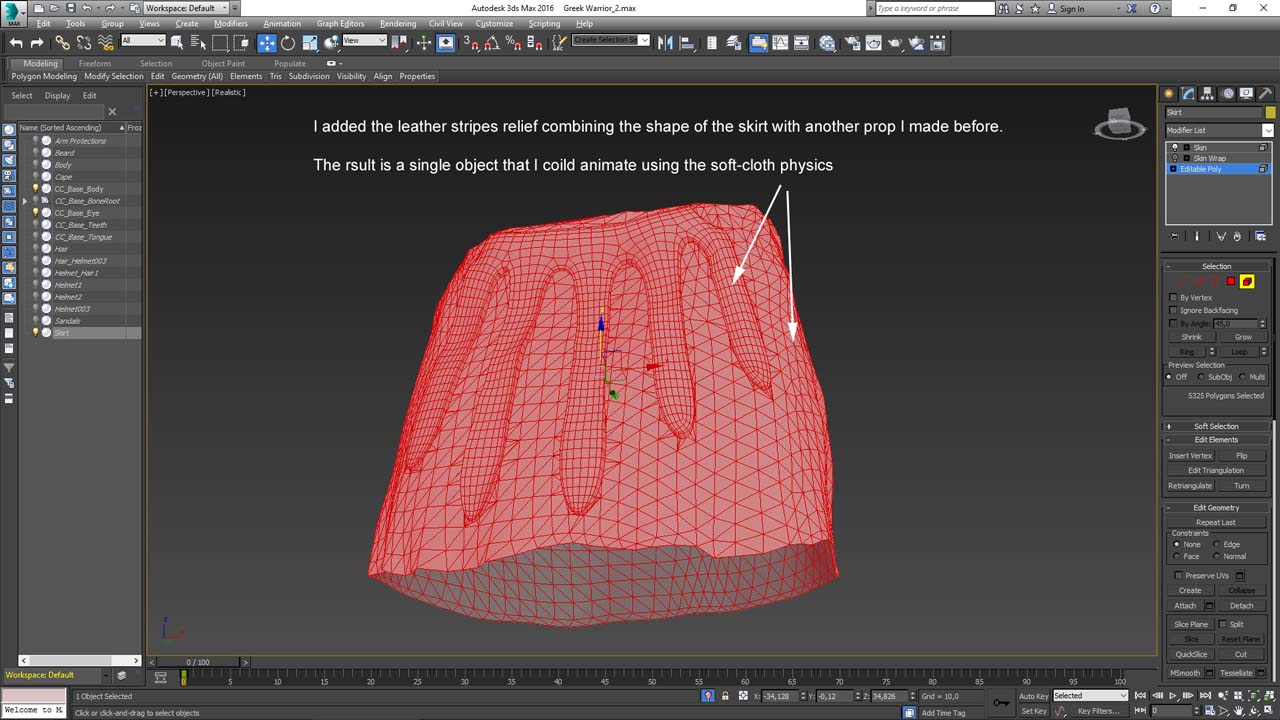Image resolution: width=1280 pixels, height=720 pixels.
Task: Select the Multi preview selection radio
Action: (1242, 377)
